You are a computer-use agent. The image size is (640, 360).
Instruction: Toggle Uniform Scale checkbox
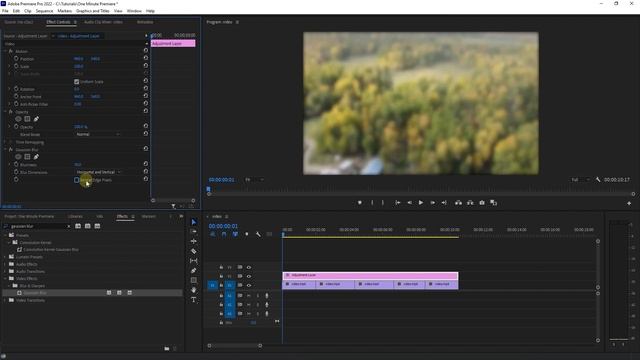coord(76,82)
